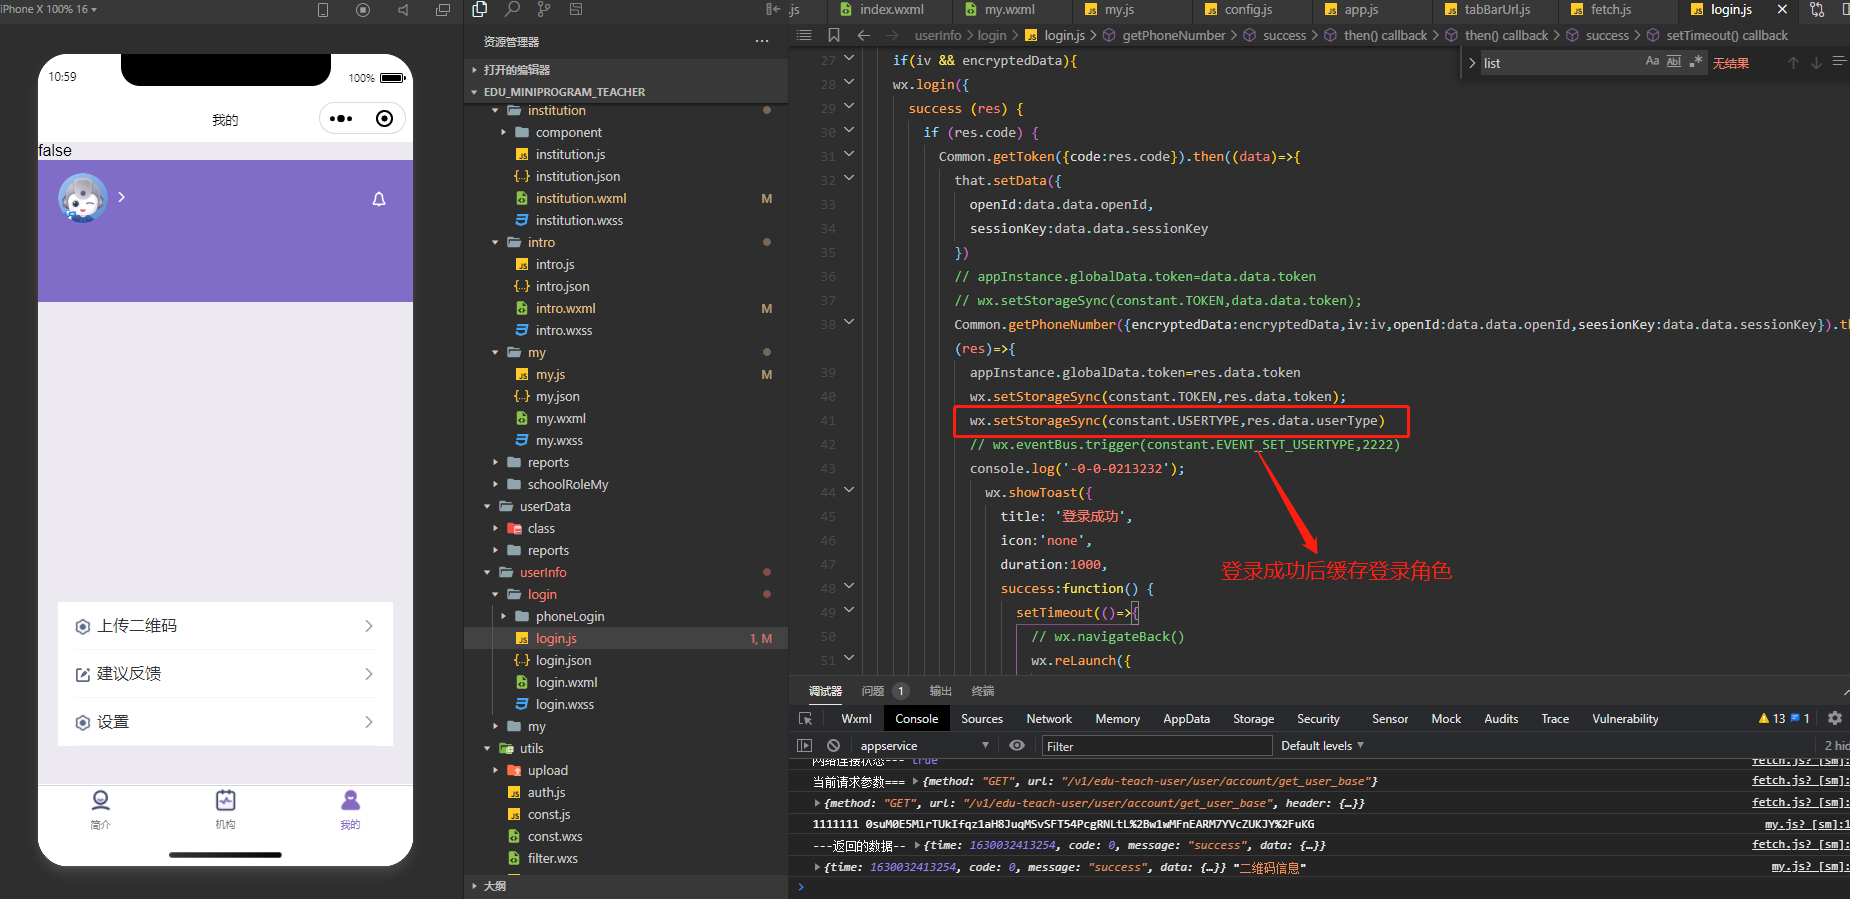This screenshot has height=899, width=1850.
Task: Expand the 二维码信息 console log object
Action: click(818, 867)
